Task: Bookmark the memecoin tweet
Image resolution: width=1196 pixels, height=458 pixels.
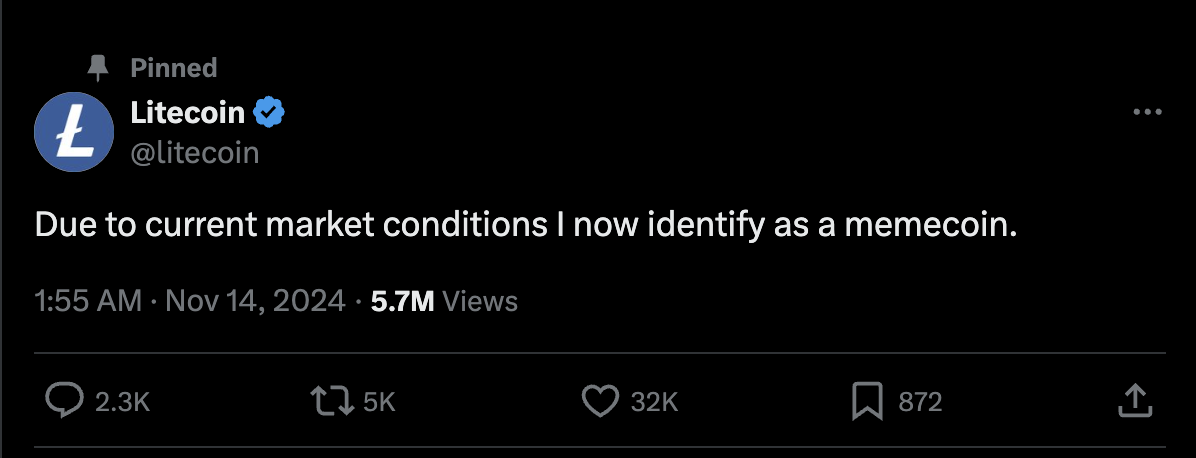Action: tap(866, 402)
